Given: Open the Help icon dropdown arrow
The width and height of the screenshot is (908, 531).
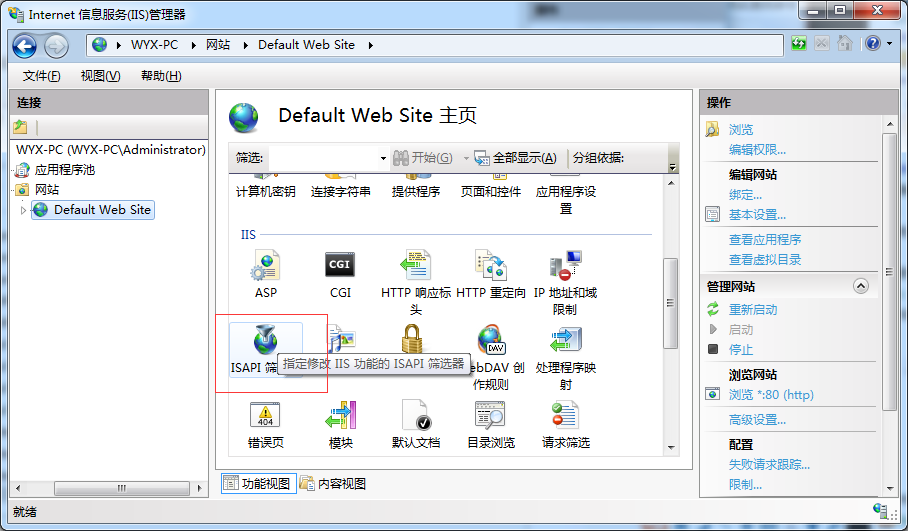Looking at the screenshot, I should 889,44.
